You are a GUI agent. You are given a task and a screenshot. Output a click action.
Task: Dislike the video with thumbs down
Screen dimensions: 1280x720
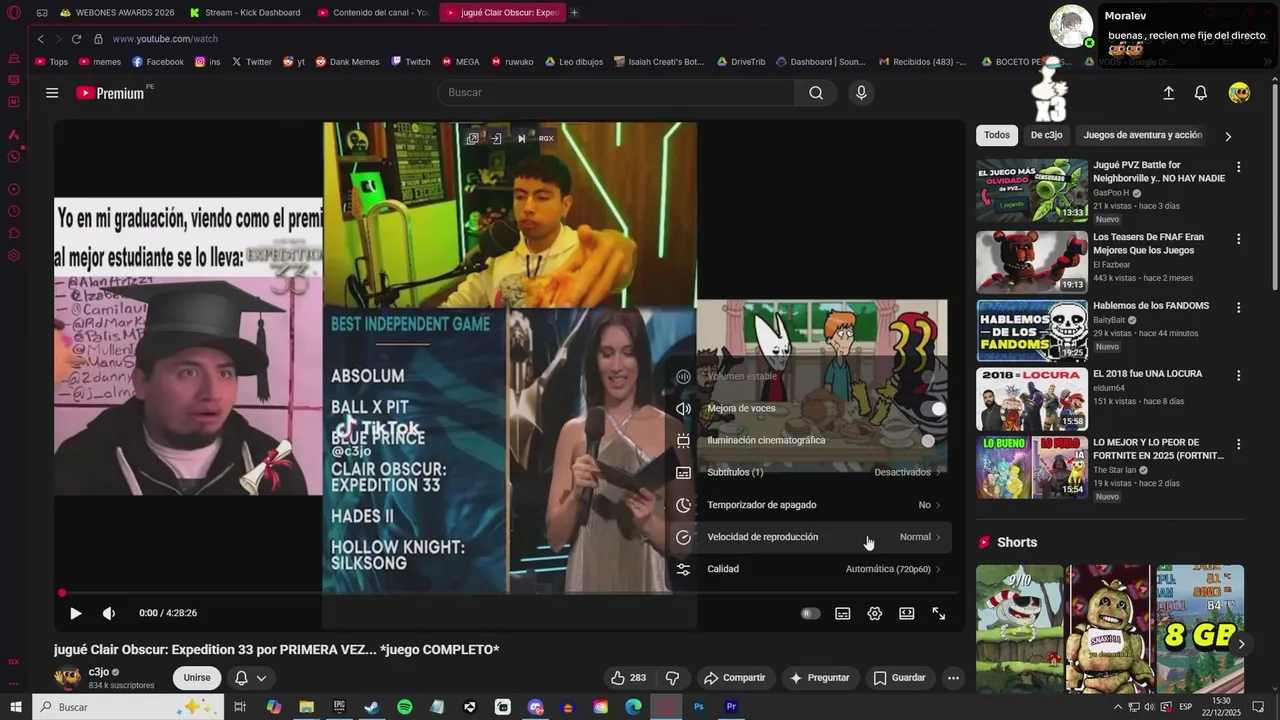(x=673, y=678)
